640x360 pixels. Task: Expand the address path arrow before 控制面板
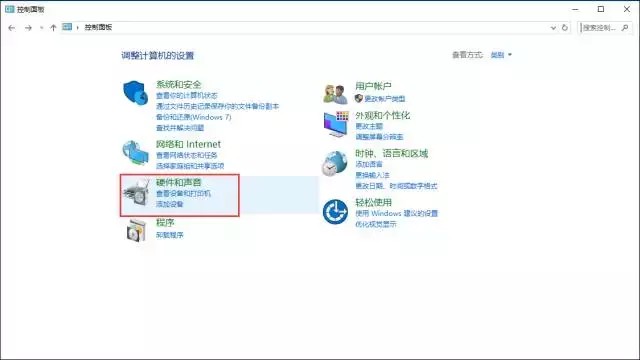tap(78, 27)
